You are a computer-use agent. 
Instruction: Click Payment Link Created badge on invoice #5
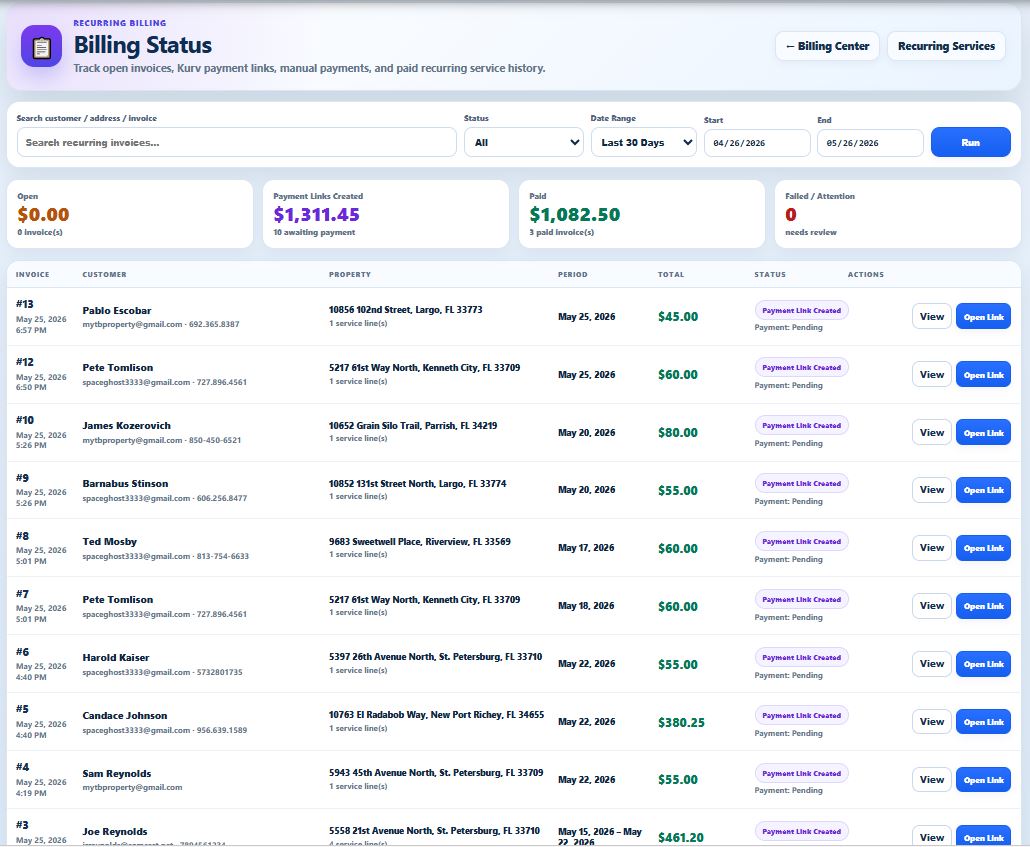(801, 716)
